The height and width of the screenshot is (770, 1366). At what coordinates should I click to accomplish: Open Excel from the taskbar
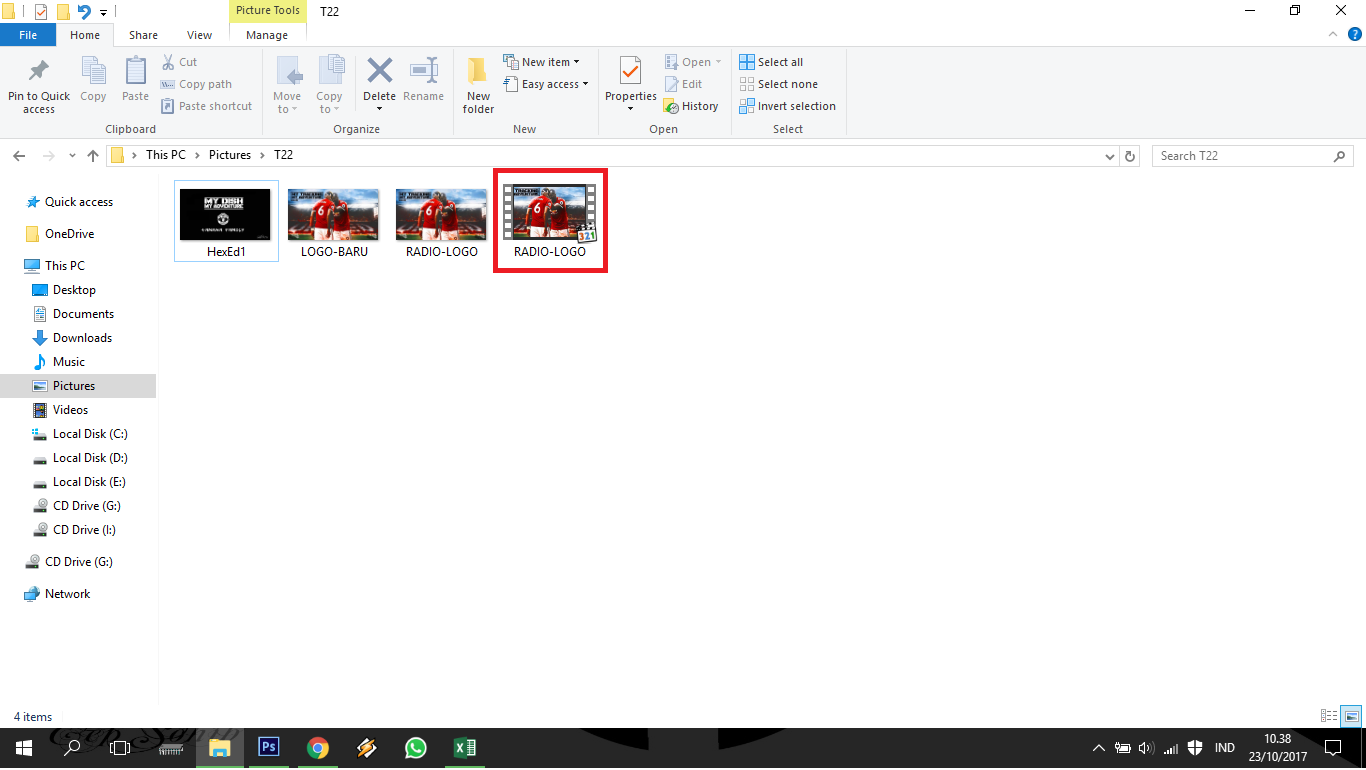[x=465, y=747]
